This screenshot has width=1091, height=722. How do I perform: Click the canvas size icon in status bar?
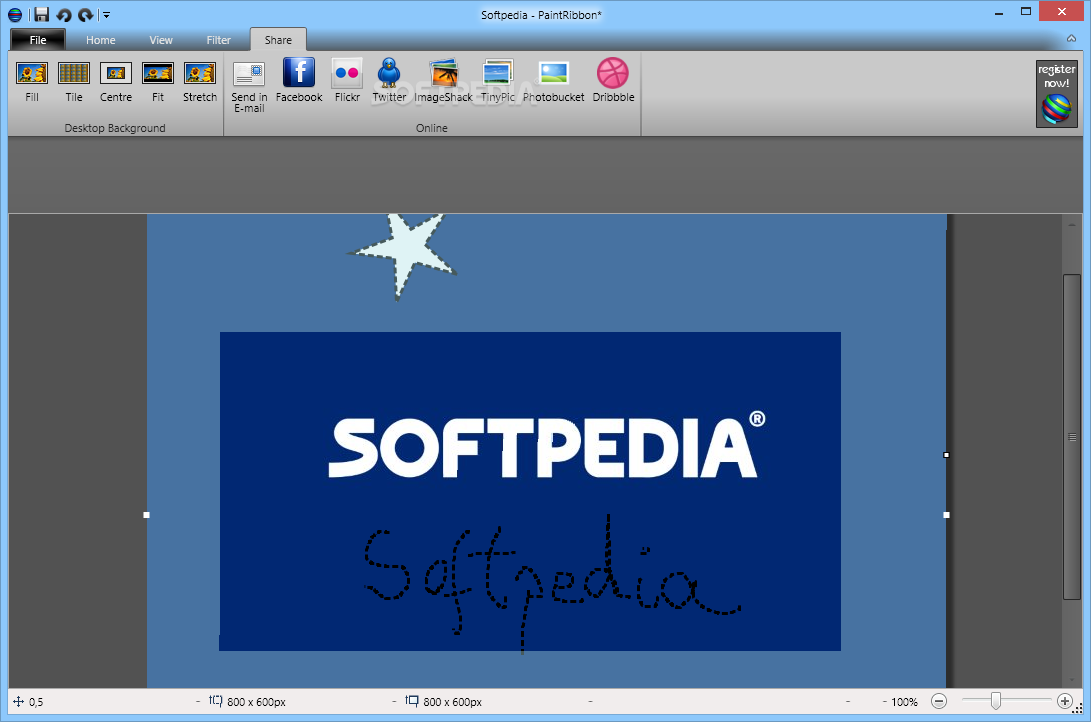click(x=412, y=700)
